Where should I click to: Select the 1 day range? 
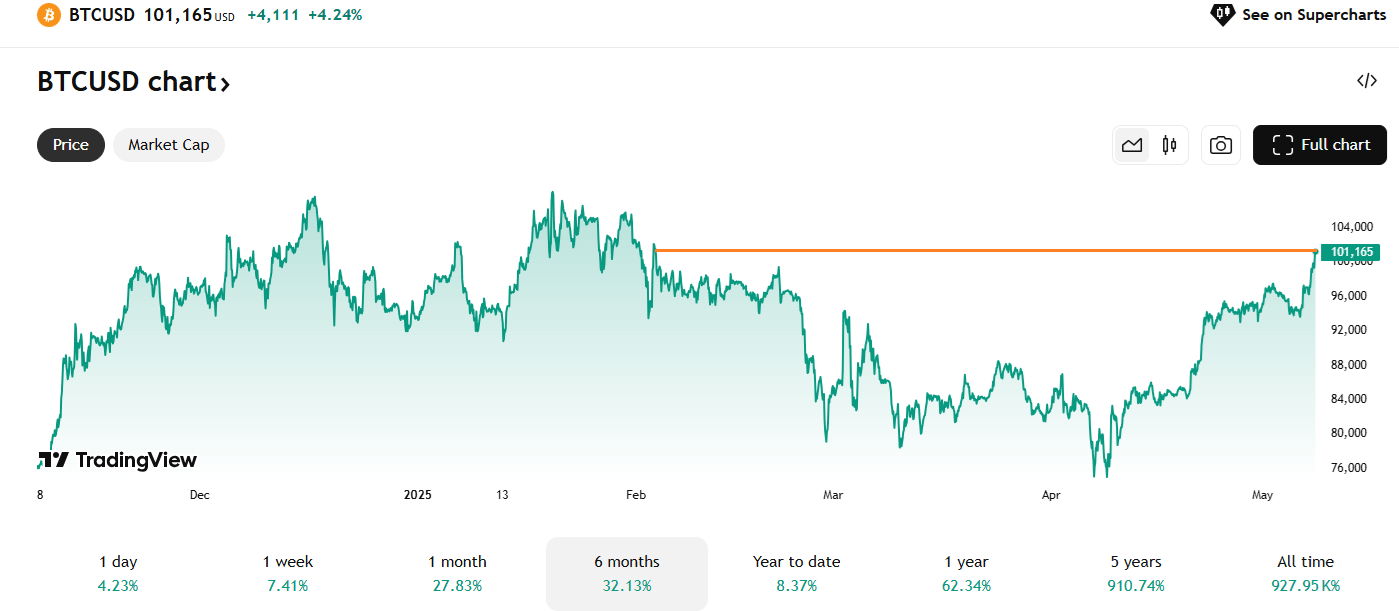click(x=118, y=573)
